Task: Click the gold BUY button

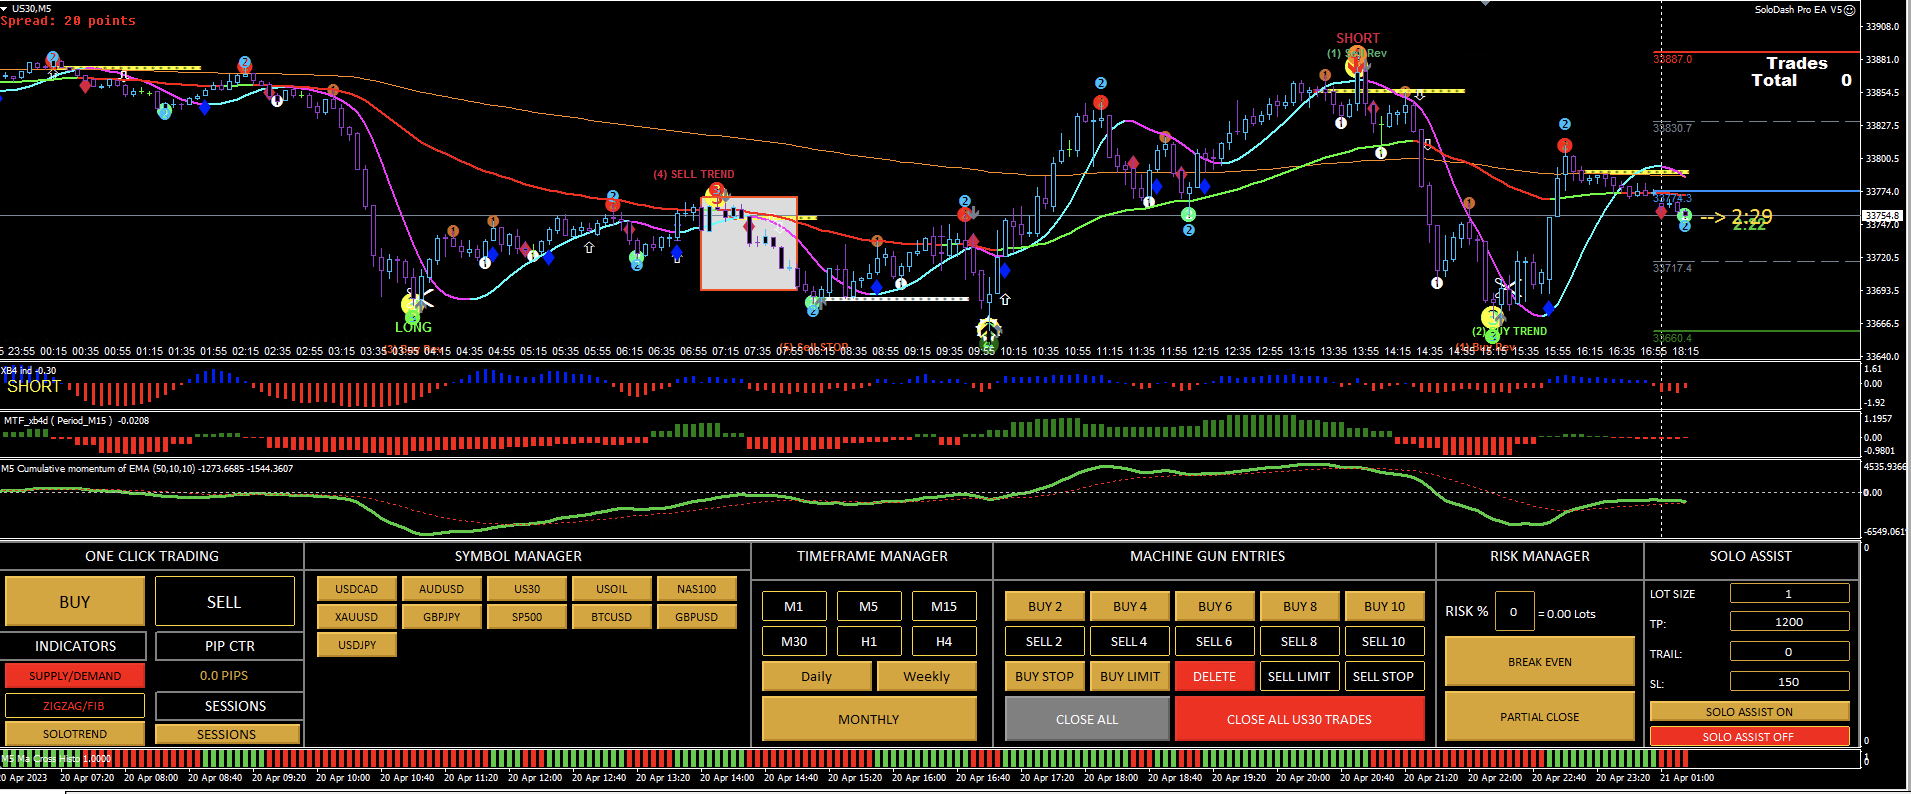Action: 75,602
